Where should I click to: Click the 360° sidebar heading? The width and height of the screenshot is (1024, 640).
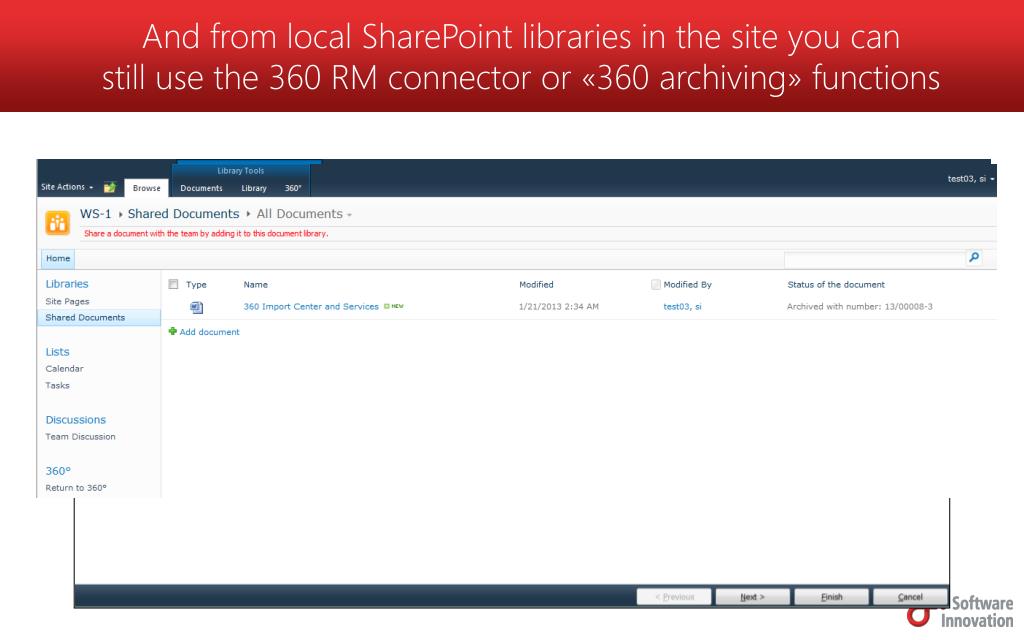[58, 471]
